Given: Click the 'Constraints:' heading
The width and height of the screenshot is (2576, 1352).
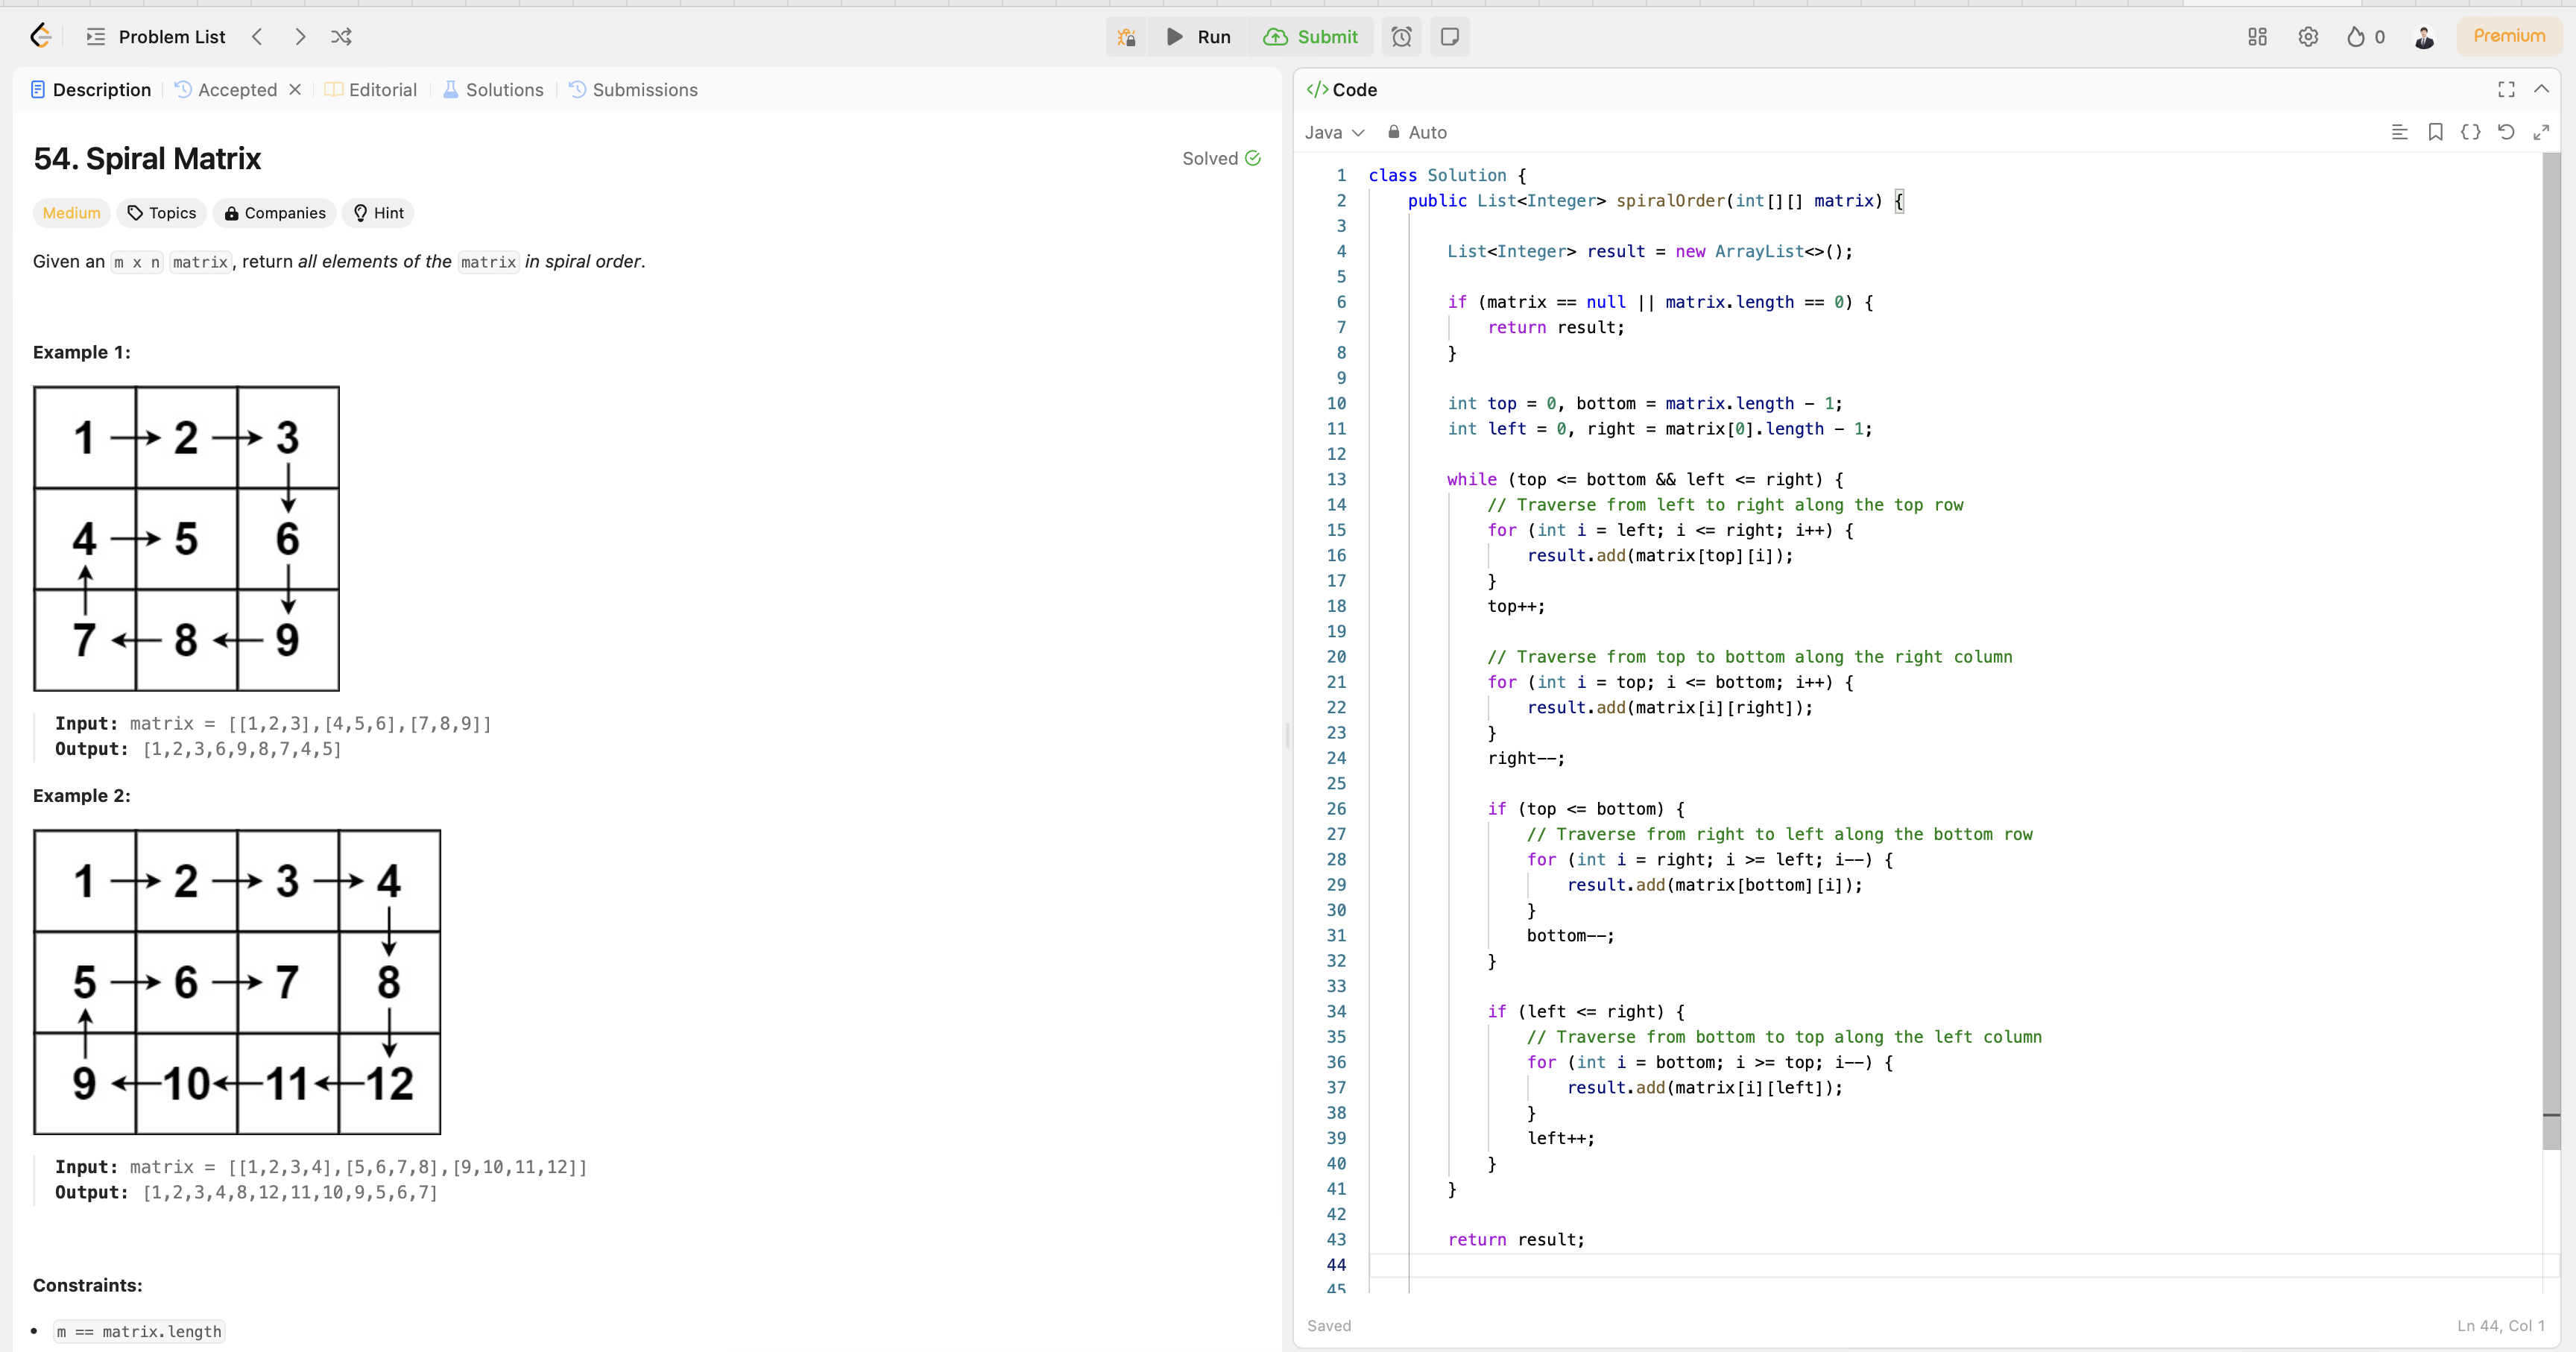Looking at the screenshot, I should click(x=88, y=1285).
